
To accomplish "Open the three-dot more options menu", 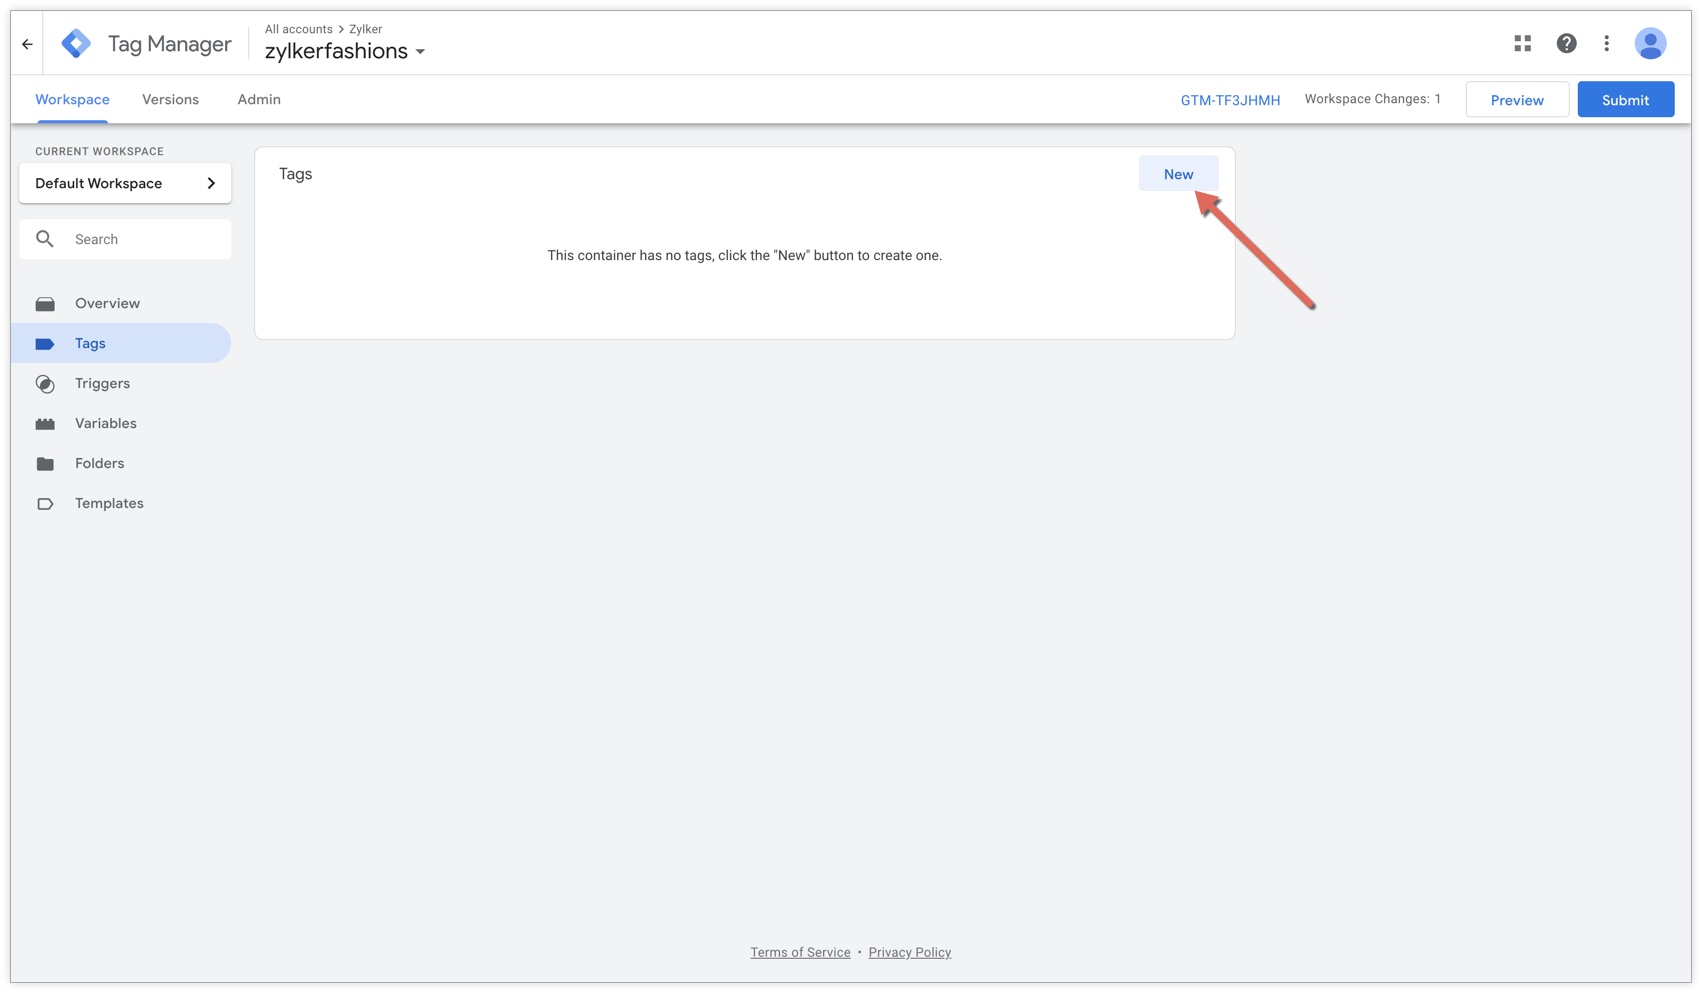I will 1607,43.
